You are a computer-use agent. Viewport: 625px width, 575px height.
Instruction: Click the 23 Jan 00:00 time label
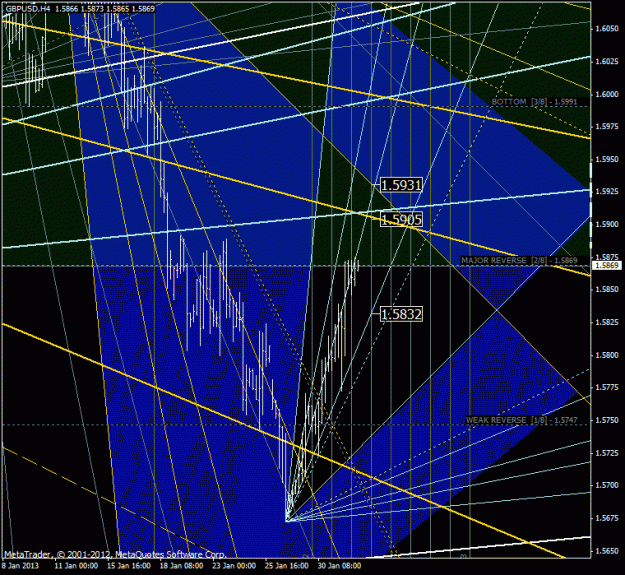pyautogui.click(x=234, y=566)
